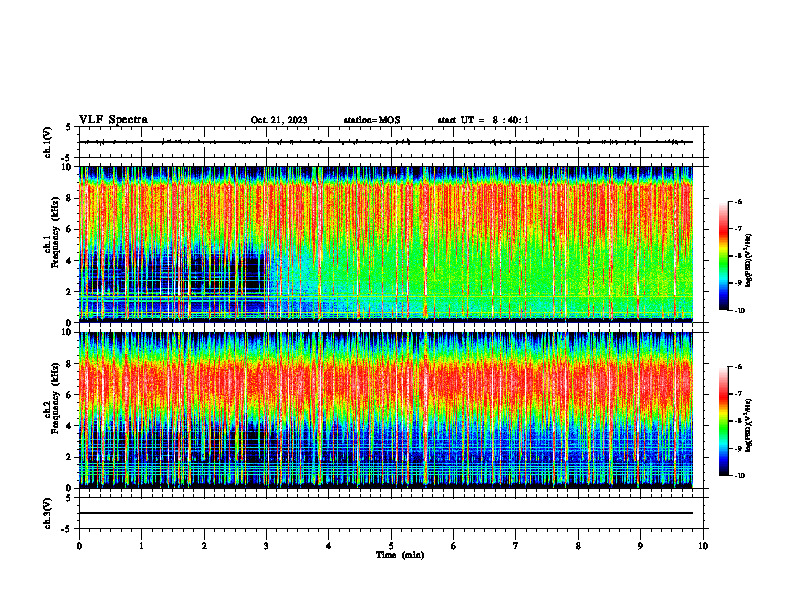Click the "-10" label on ch.2 color bar
Image resolution: width=792 pixels, height=612 pixels.
click(x=740, y=476)
